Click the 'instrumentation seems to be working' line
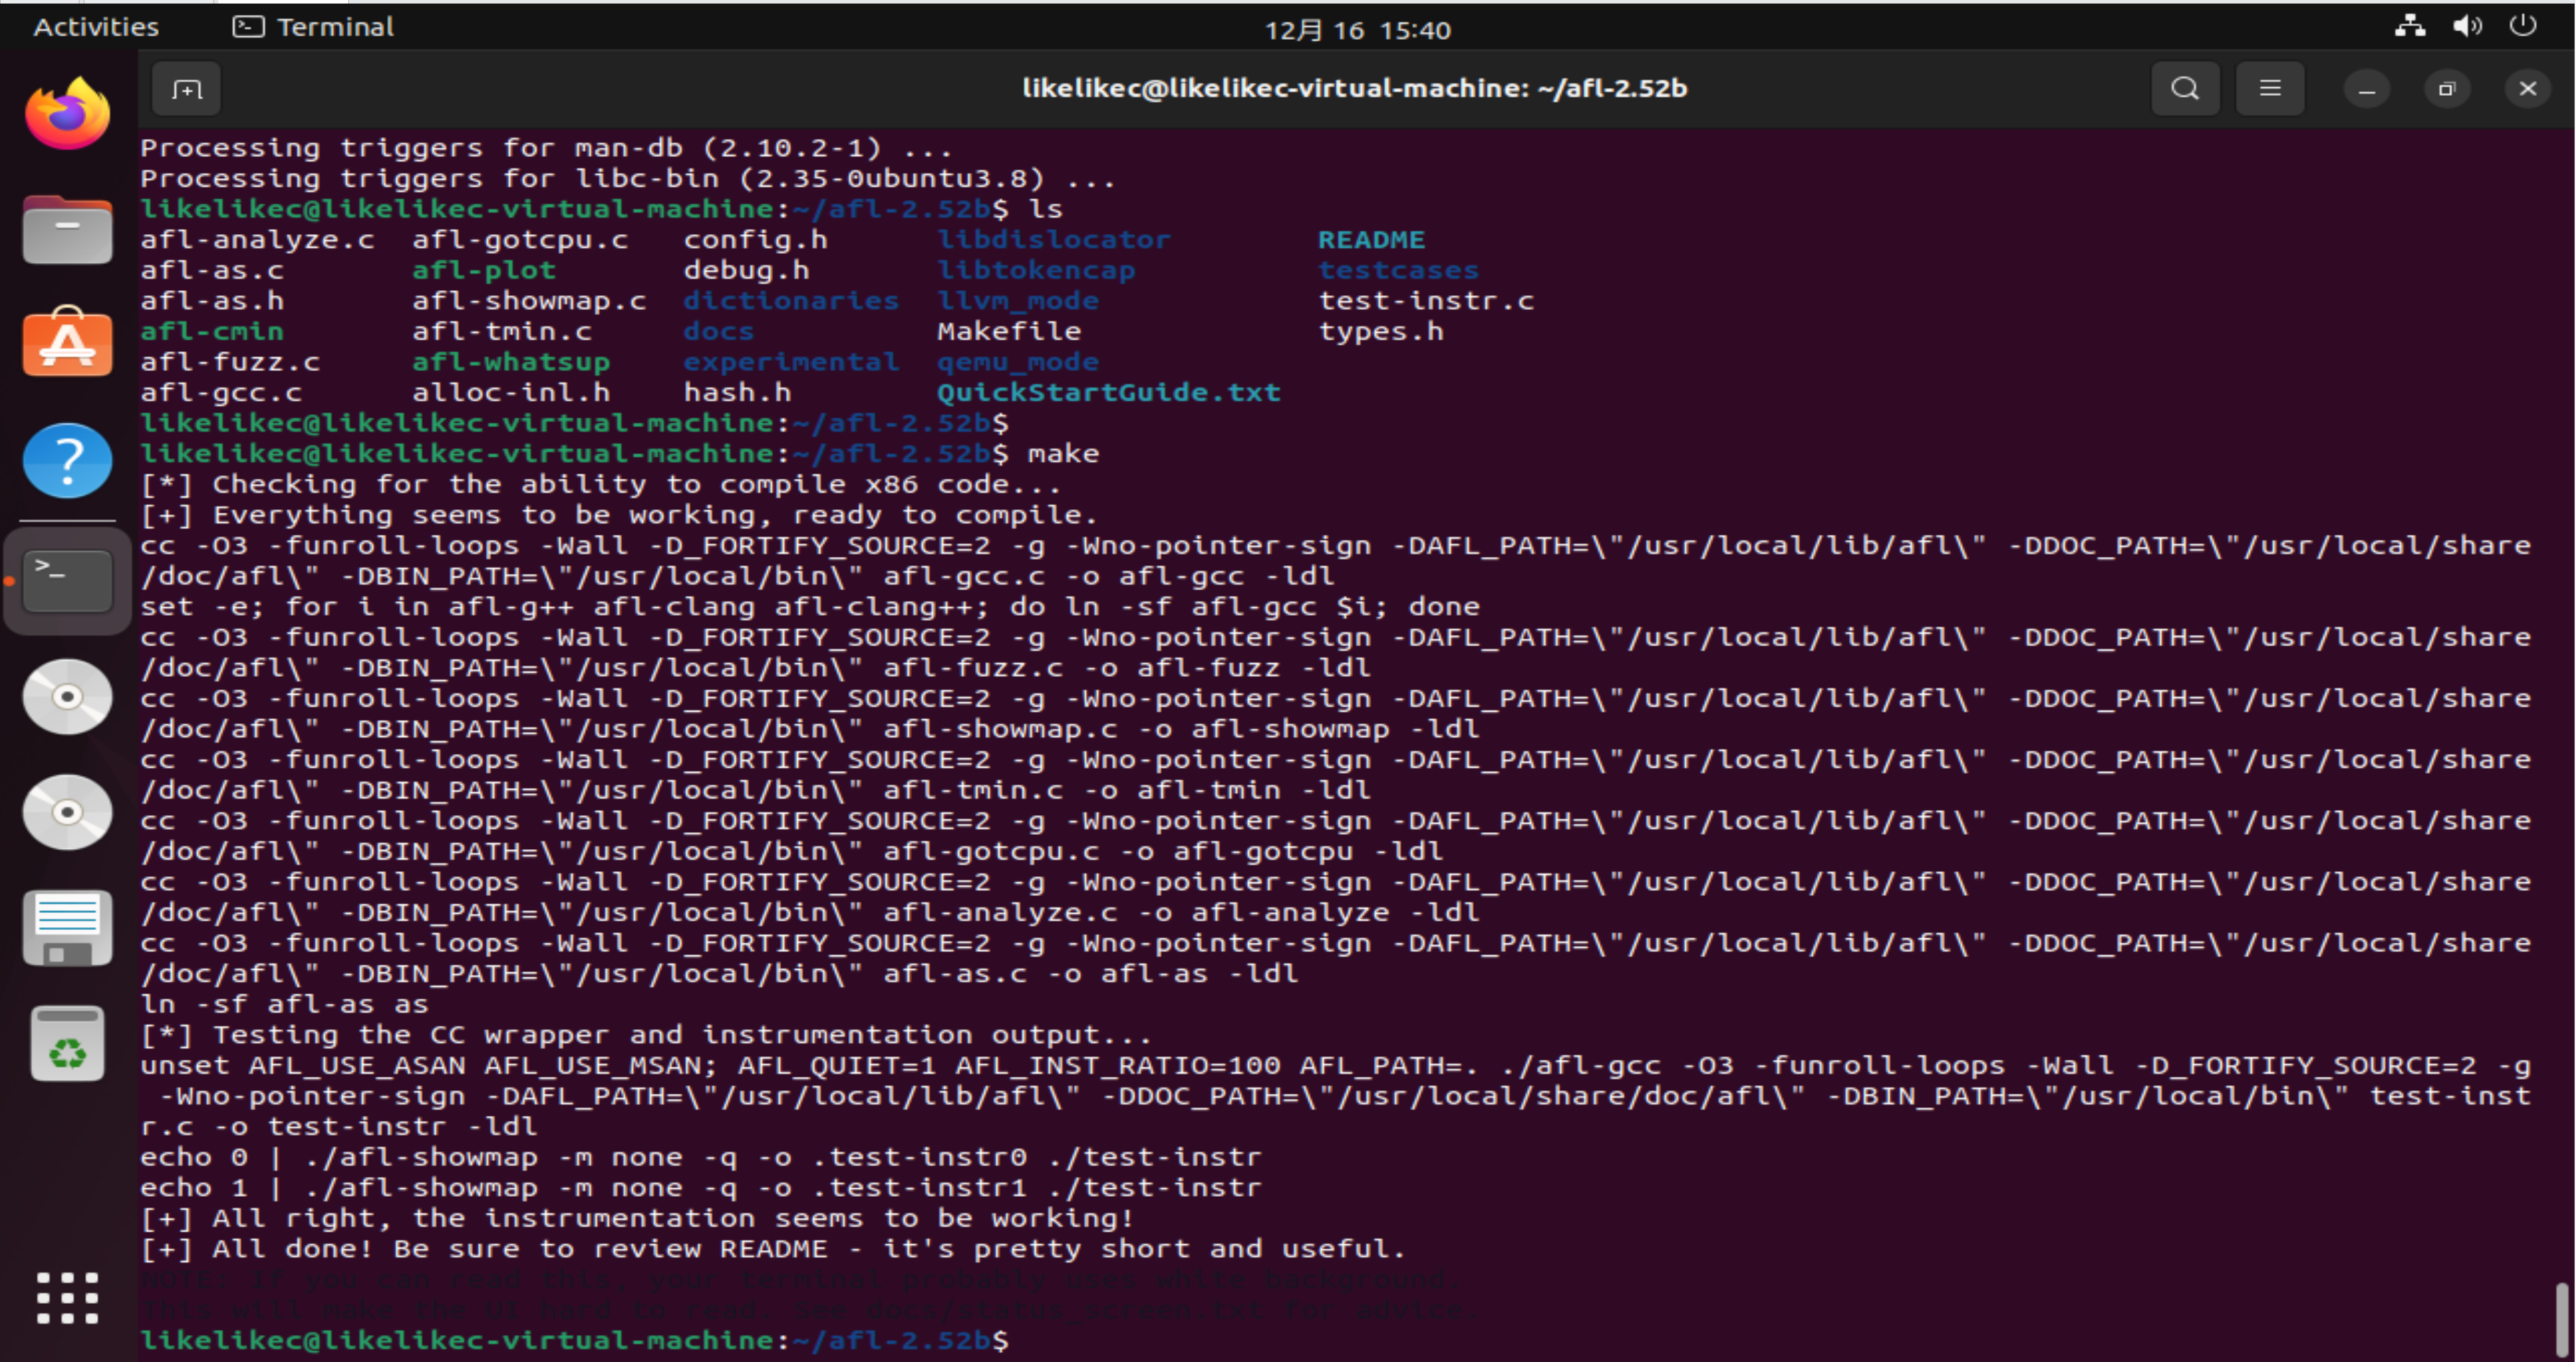Viewport: 2576px width, 1362px height. pos(637,1218)
